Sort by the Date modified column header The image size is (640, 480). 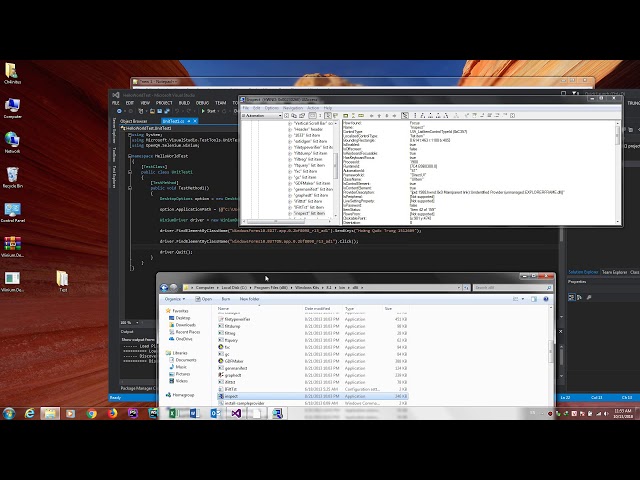317,309
